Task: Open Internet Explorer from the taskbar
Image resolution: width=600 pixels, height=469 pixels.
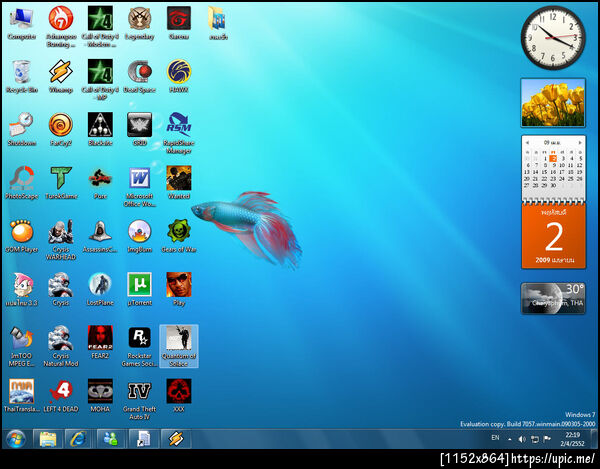Action: point(78,439)
